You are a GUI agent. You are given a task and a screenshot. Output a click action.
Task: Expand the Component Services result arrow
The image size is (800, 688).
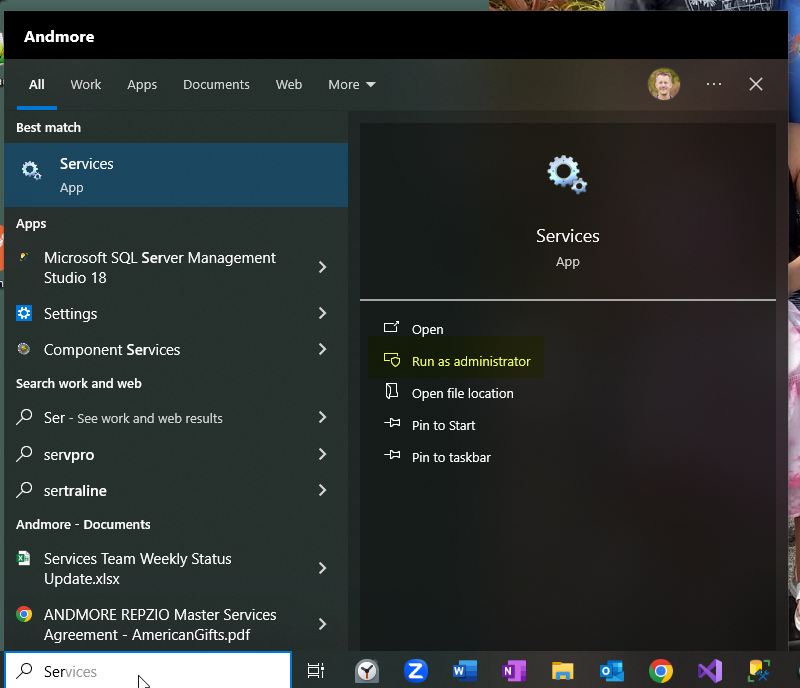322,349
